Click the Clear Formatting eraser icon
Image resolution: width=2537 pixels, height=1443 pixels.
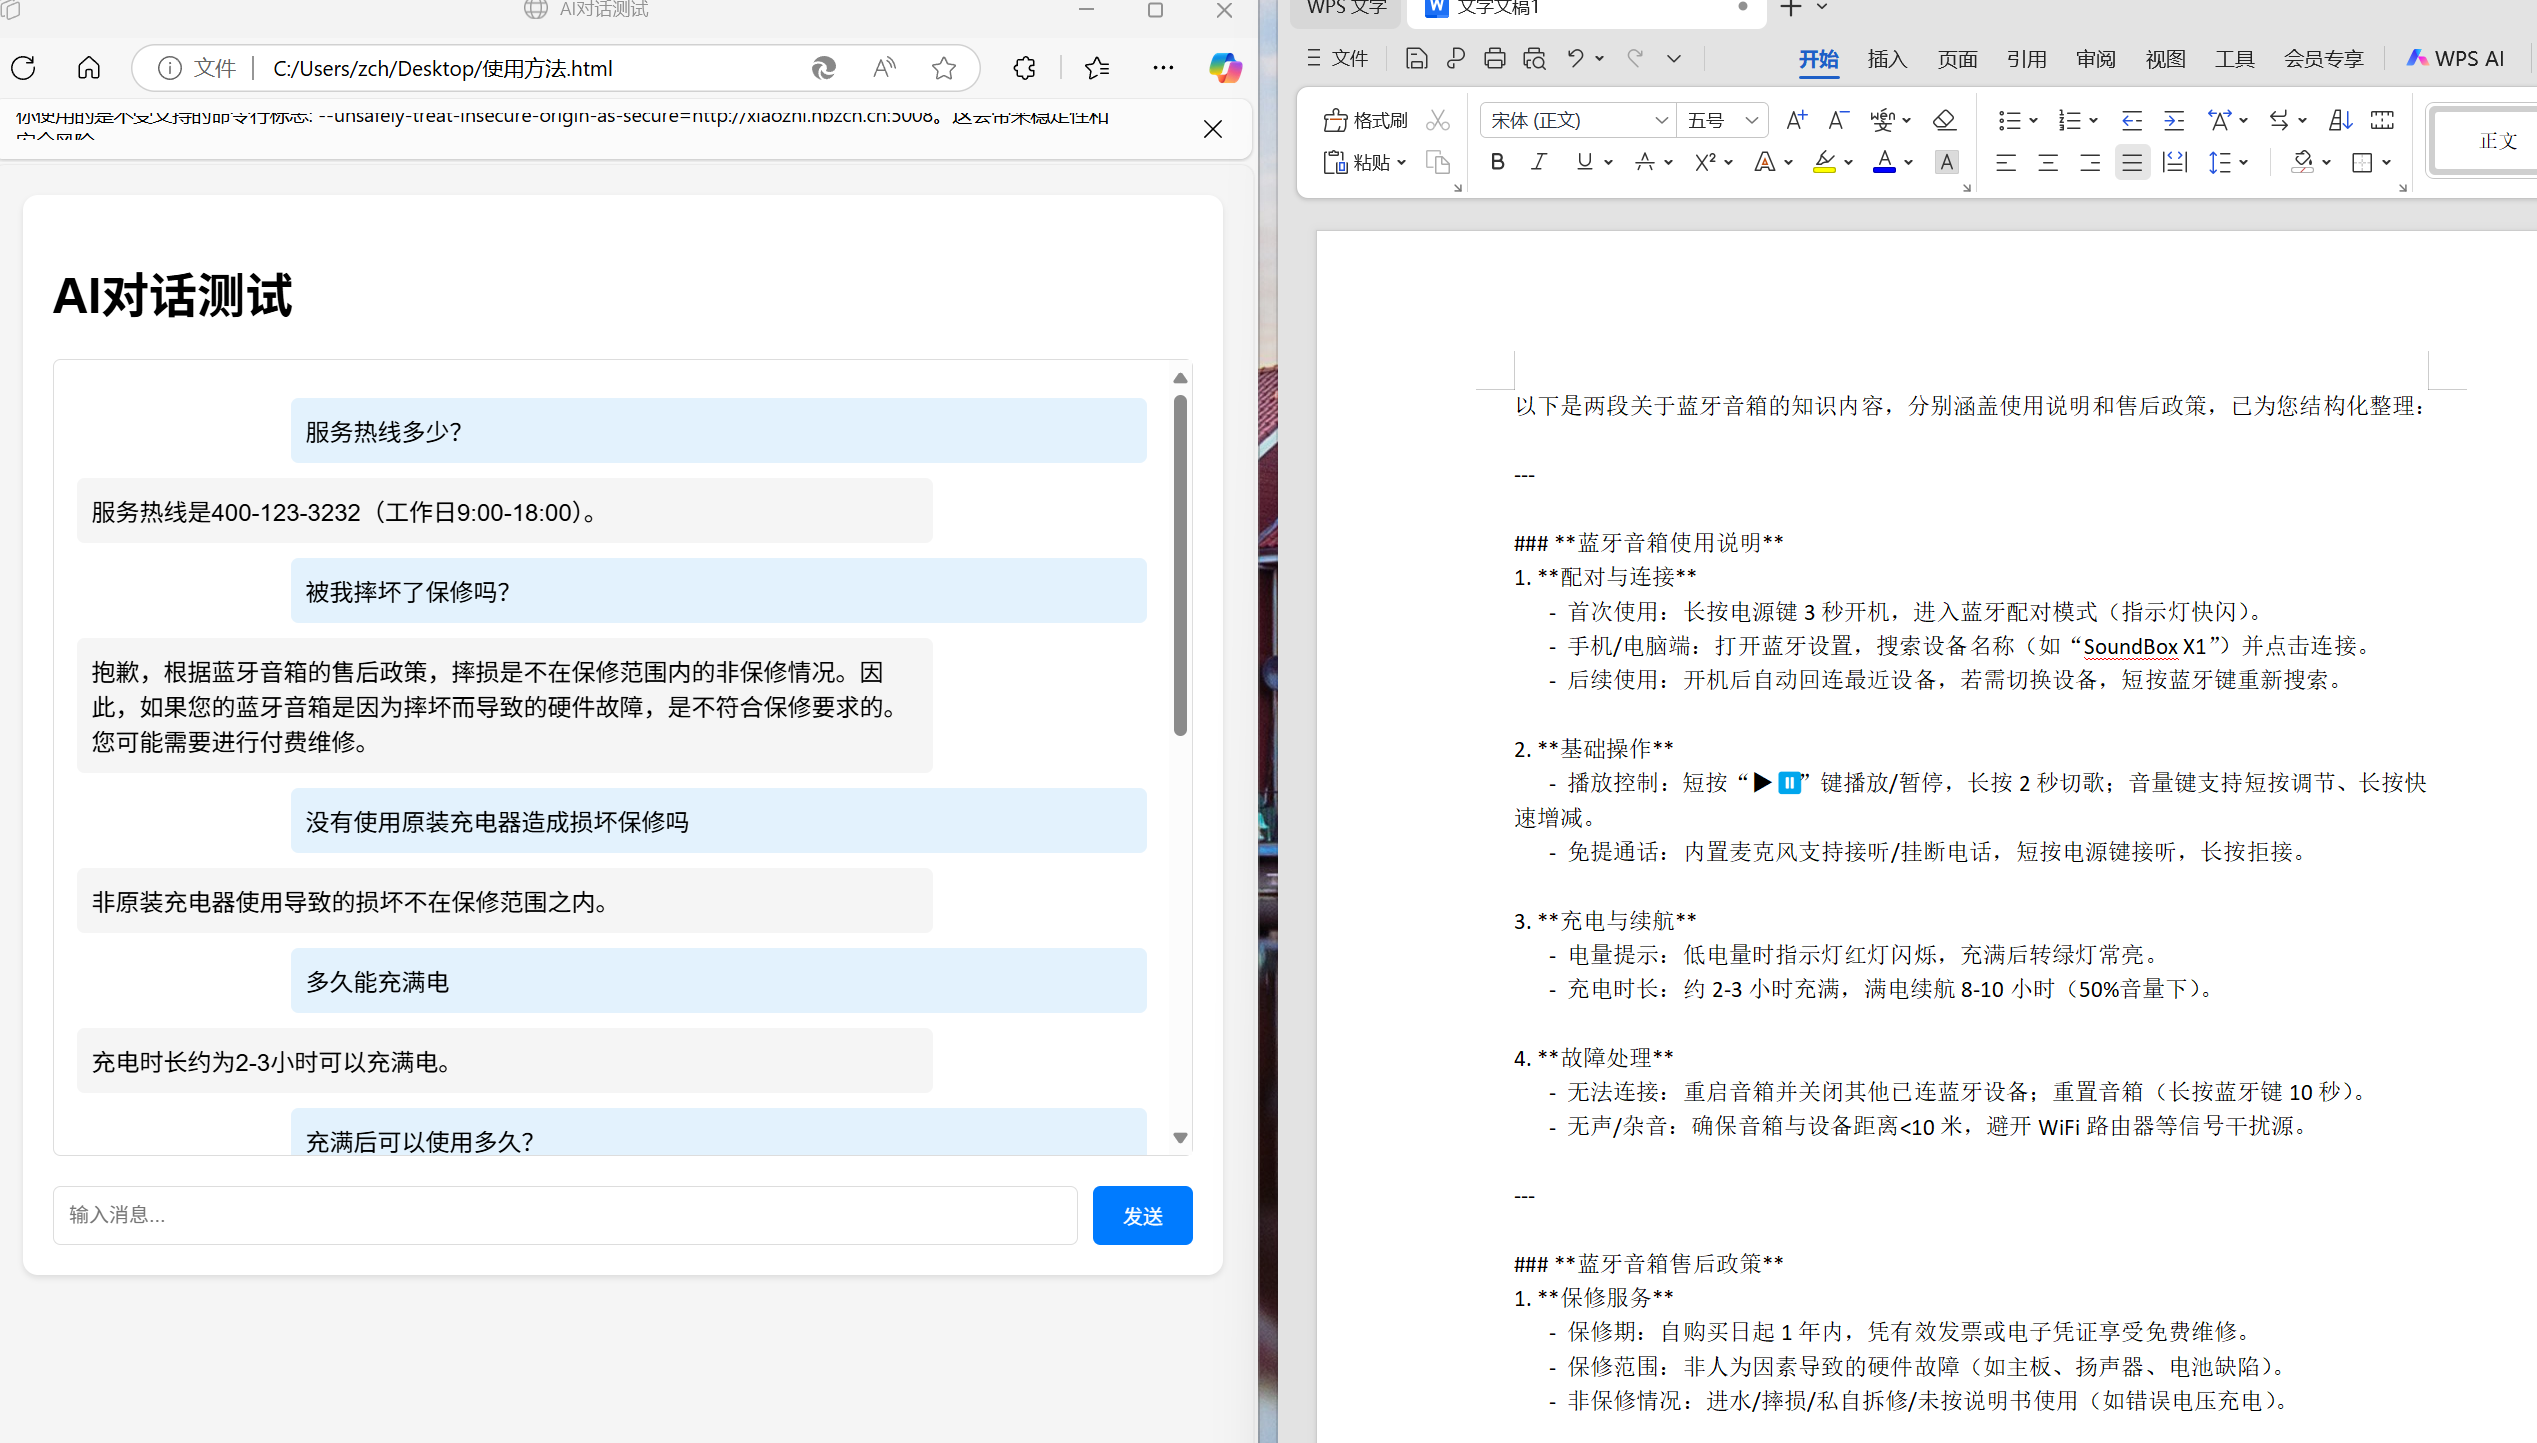tap(1944, 120)
